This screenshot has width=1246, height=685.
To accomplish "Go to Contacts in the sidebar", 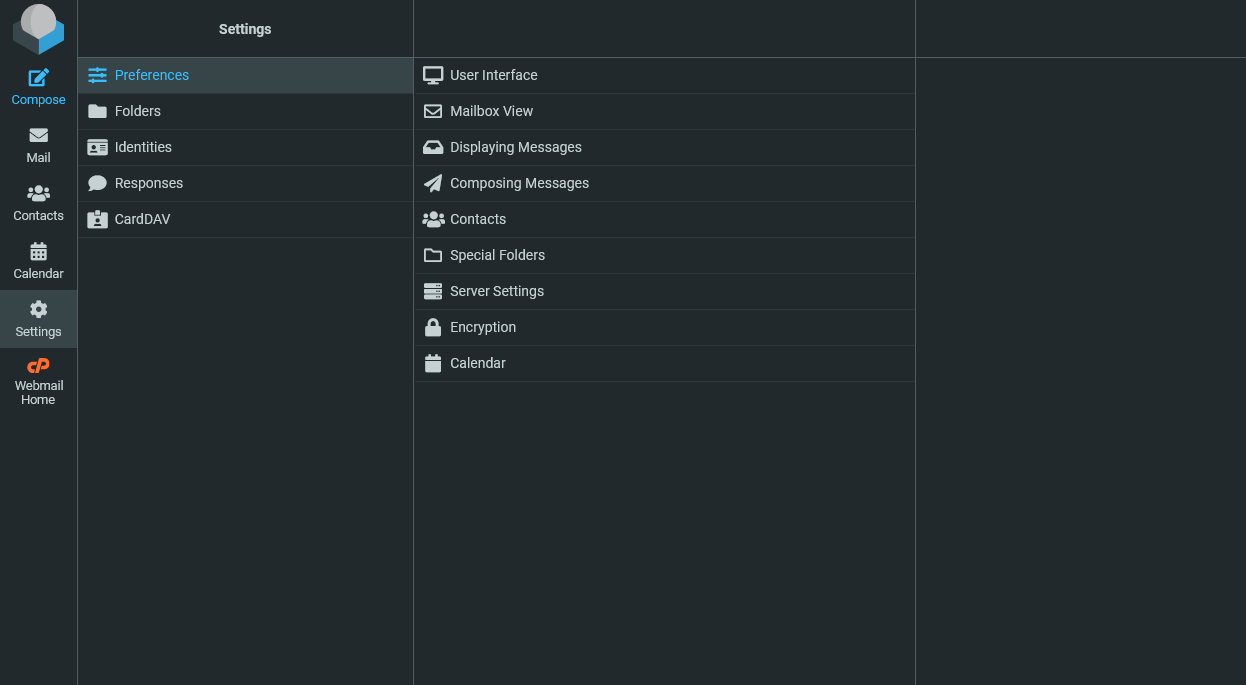I will pyautogui.click(x=38, y=203).
